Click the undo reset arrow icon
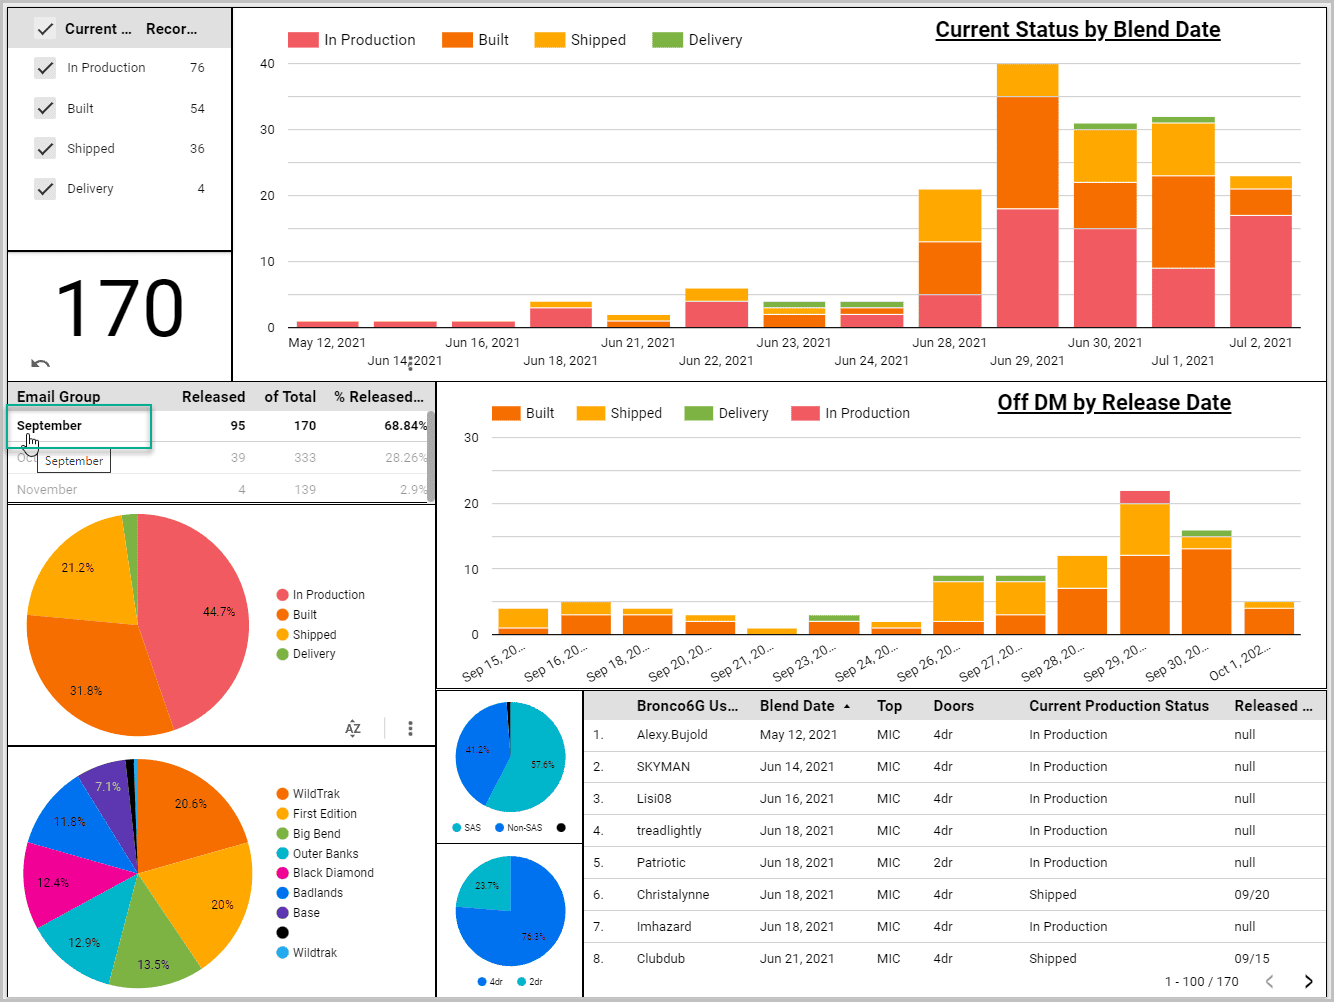This screenshot has width=1334, height=1002. (x=40, y=363)
